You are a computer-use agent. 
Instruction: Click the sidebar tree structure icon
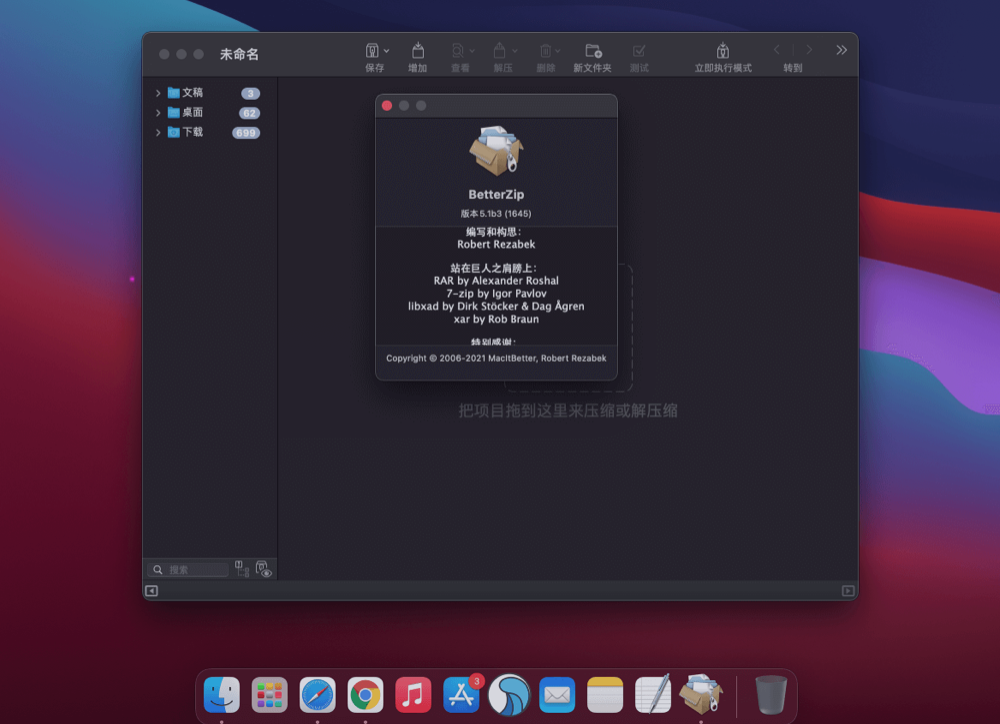click(x=242, y=569)
